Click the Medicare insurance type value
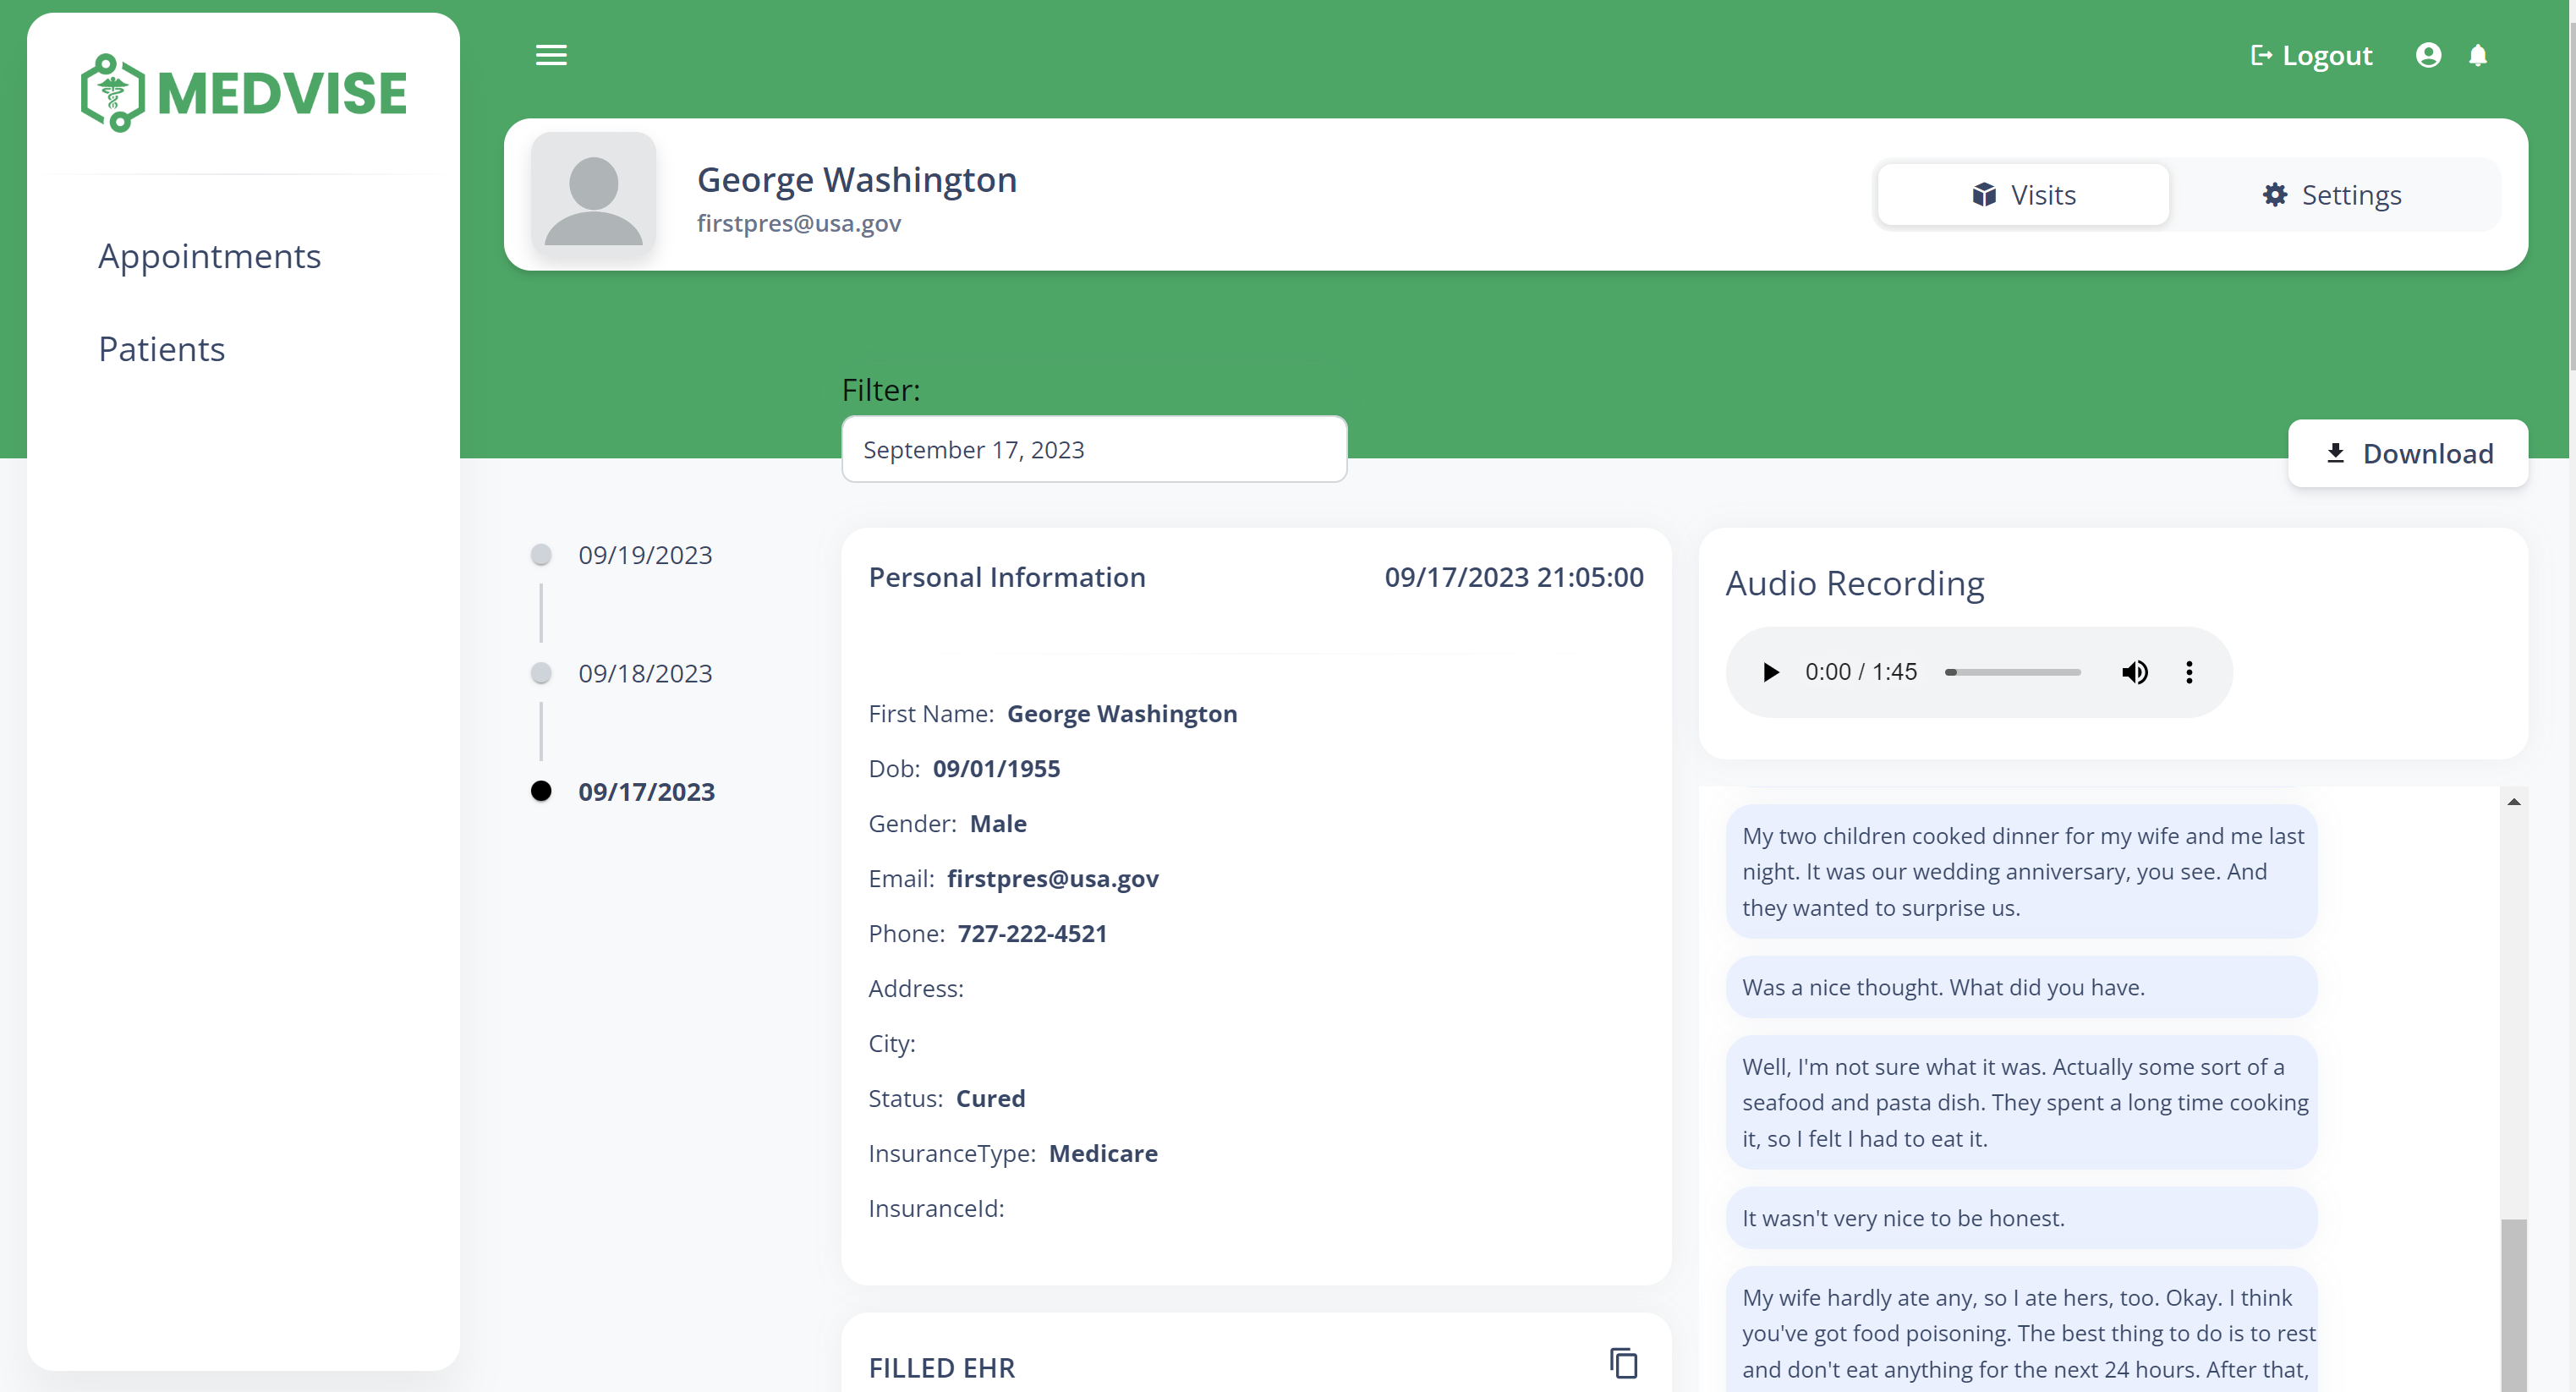 1103,1153
